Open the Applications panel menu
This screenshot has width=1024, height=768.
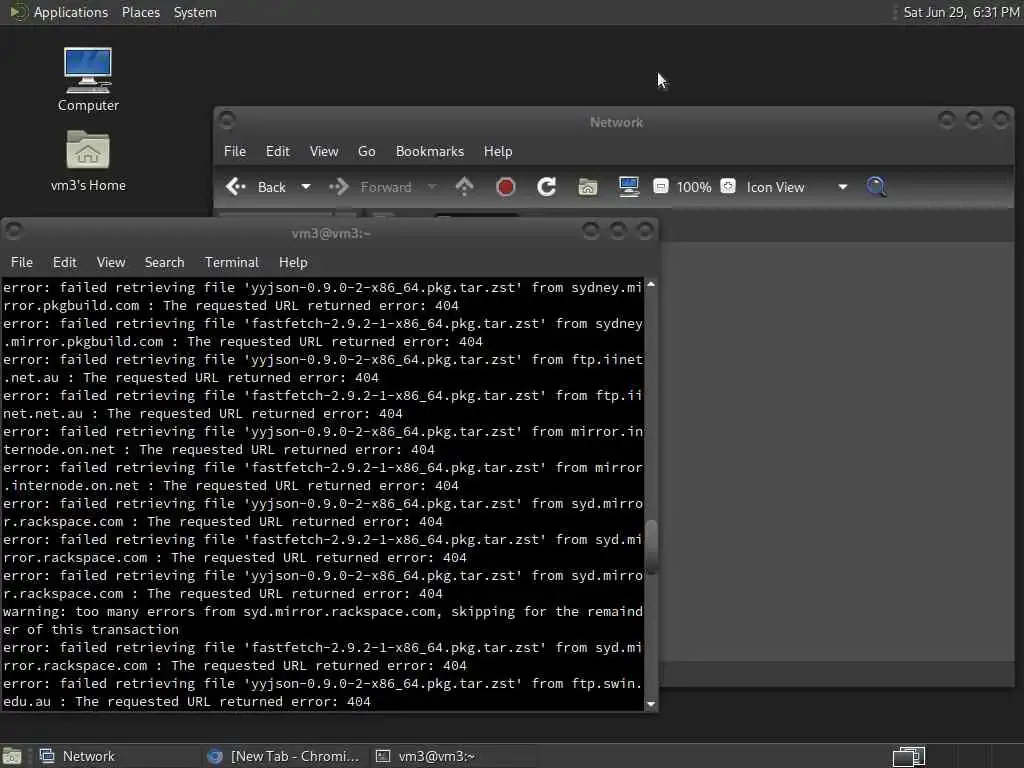pyautogui.click(x=71, y=12)
